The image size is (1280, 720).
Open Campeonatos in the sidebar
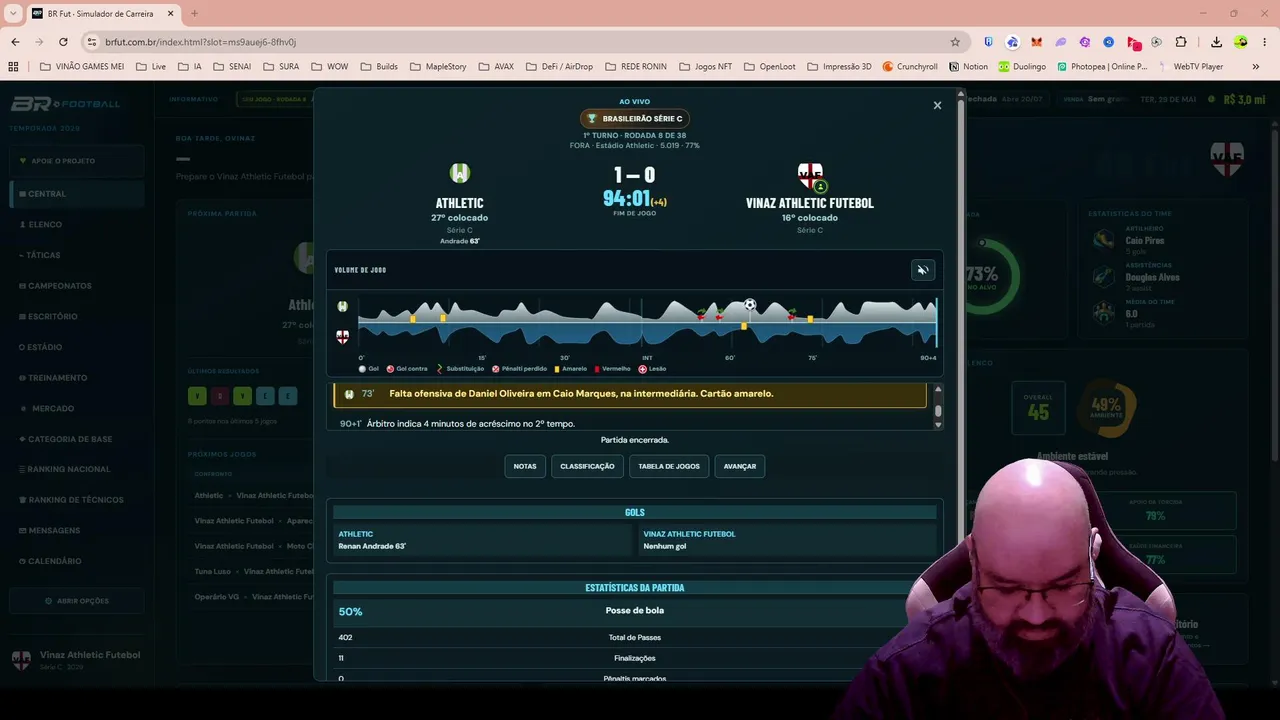(77, 286)
